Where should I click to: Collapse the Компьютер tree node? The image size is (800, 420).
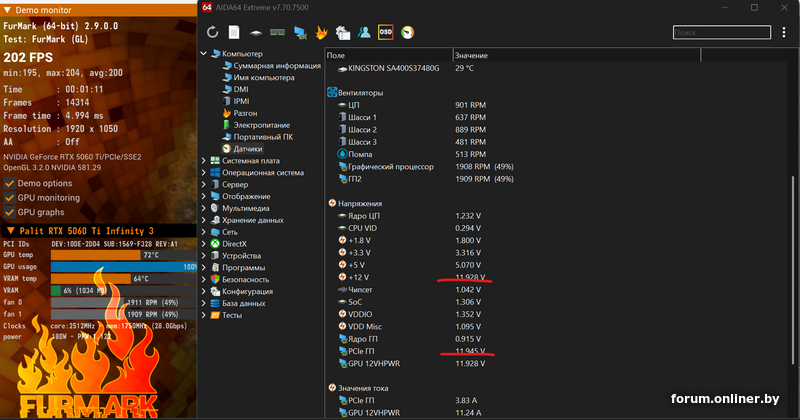(x=205, y=54)
